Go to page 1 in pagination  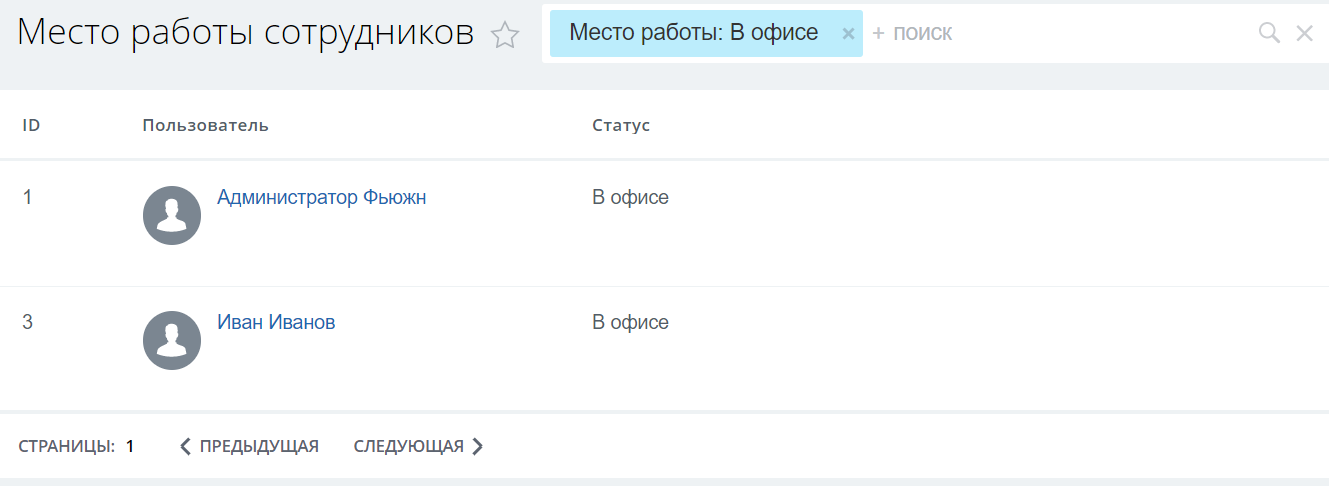click(130, 446)
